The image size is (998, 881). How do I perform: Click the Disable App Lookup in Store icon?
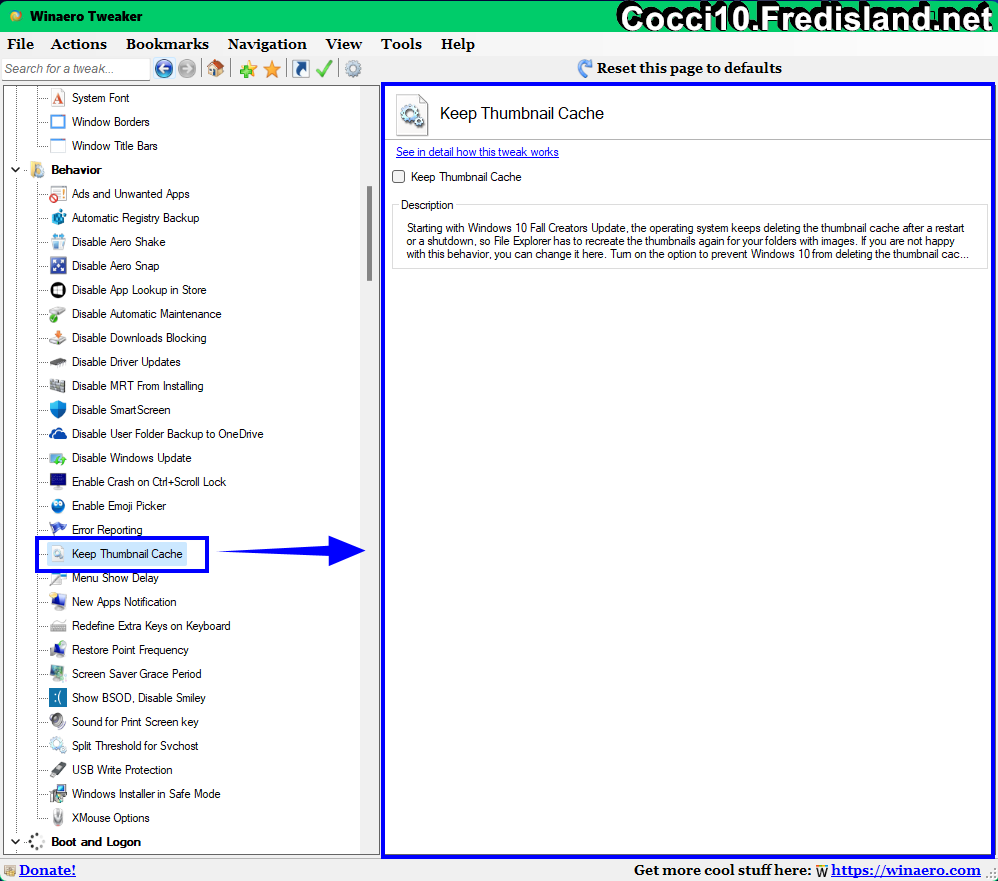[58, 290]
